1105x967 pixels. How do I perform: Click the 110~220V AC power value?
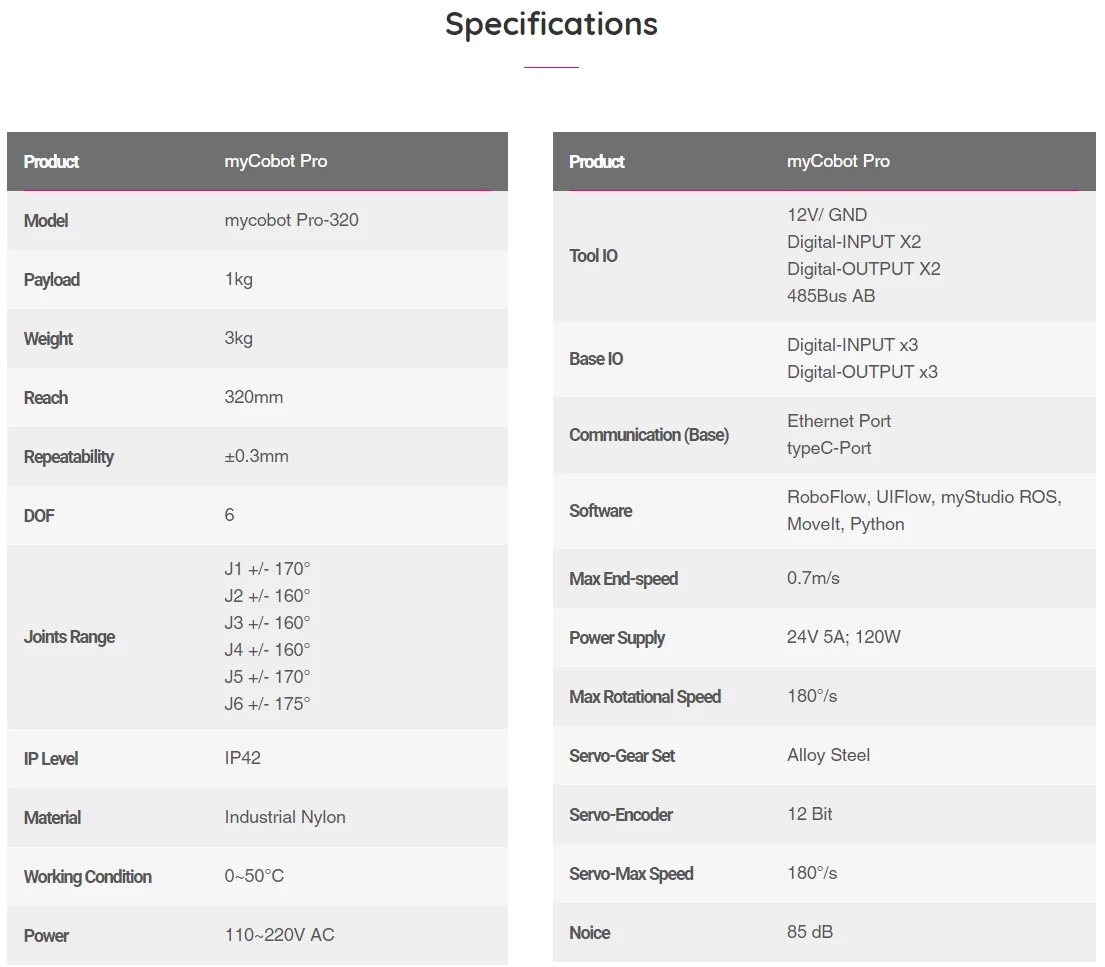pyautogui.click(x=280, y=935)
